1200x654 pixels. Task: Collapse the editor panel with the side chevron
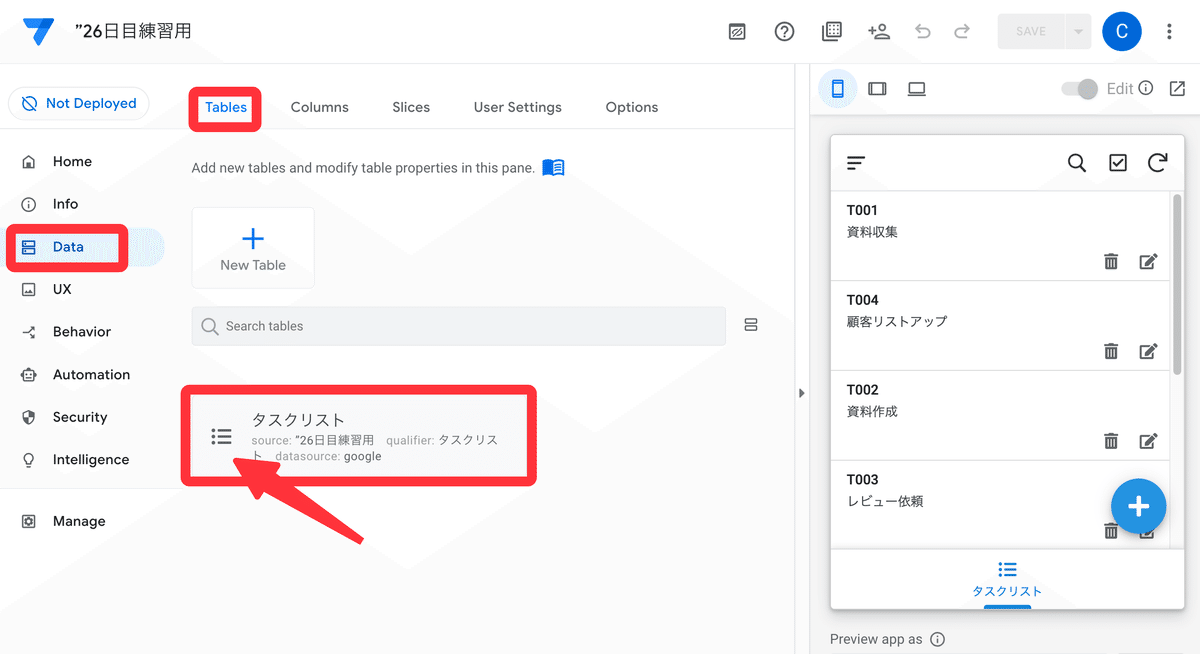tap(803, 393)
